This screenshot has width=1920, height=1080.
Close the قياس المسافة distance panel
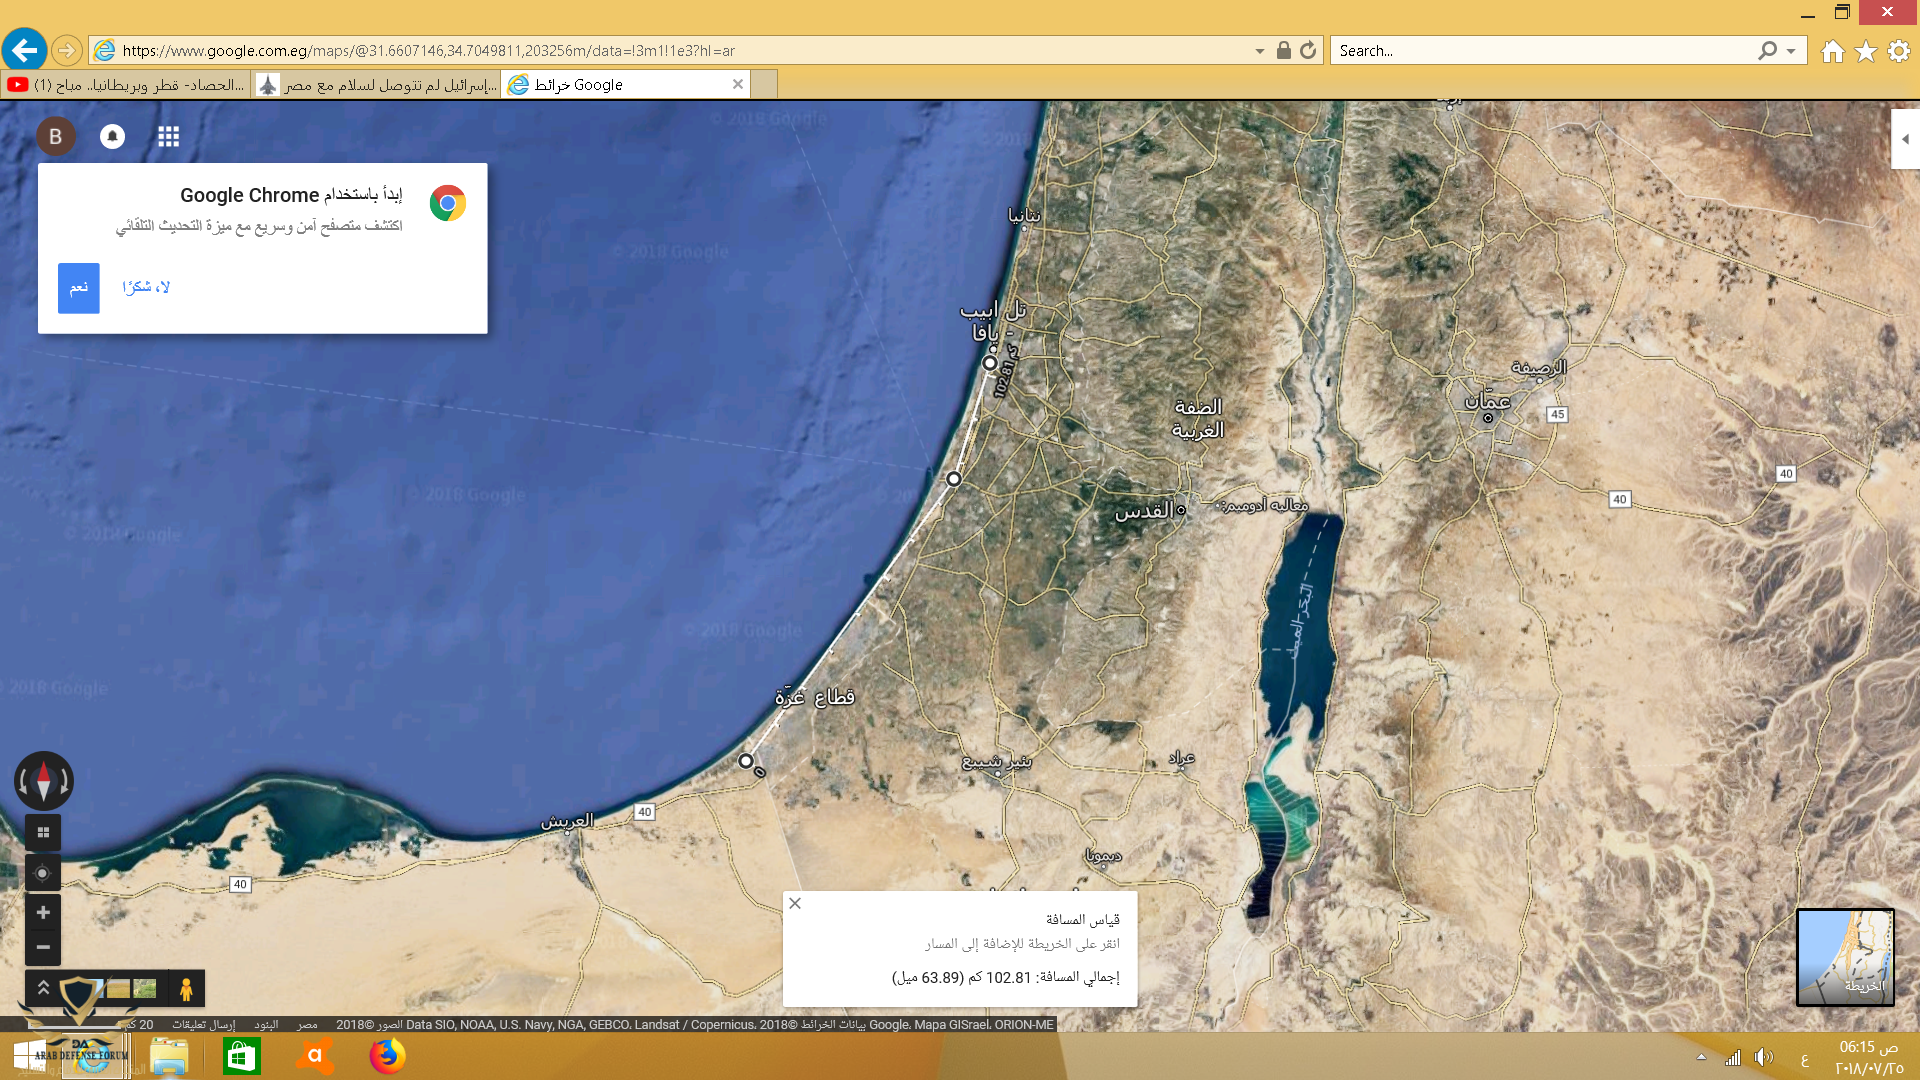[795, 903]
